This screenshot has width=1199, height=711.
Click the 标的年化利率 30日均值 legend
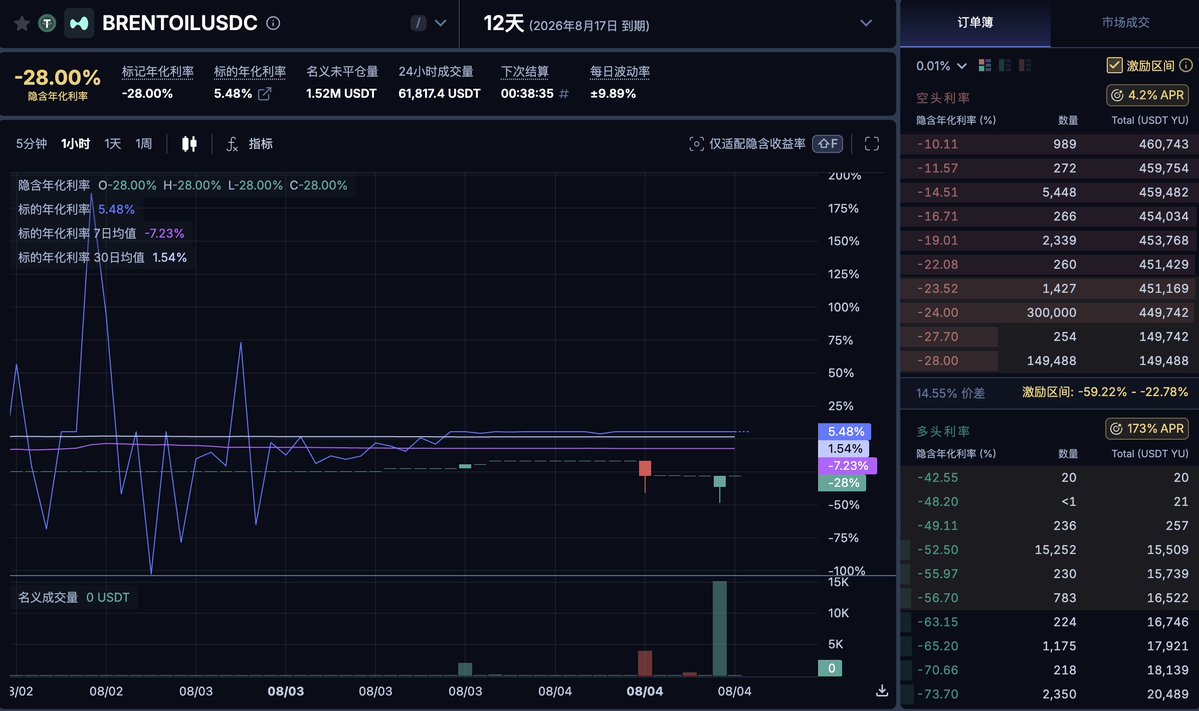coord(102,258)
